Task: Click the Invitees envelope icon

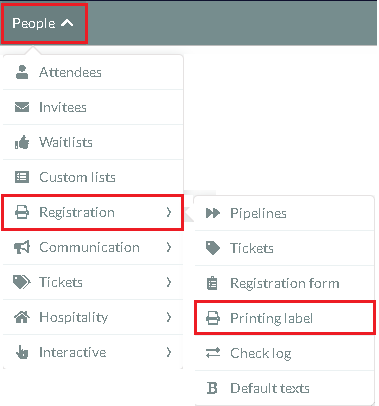Action: 22,107
